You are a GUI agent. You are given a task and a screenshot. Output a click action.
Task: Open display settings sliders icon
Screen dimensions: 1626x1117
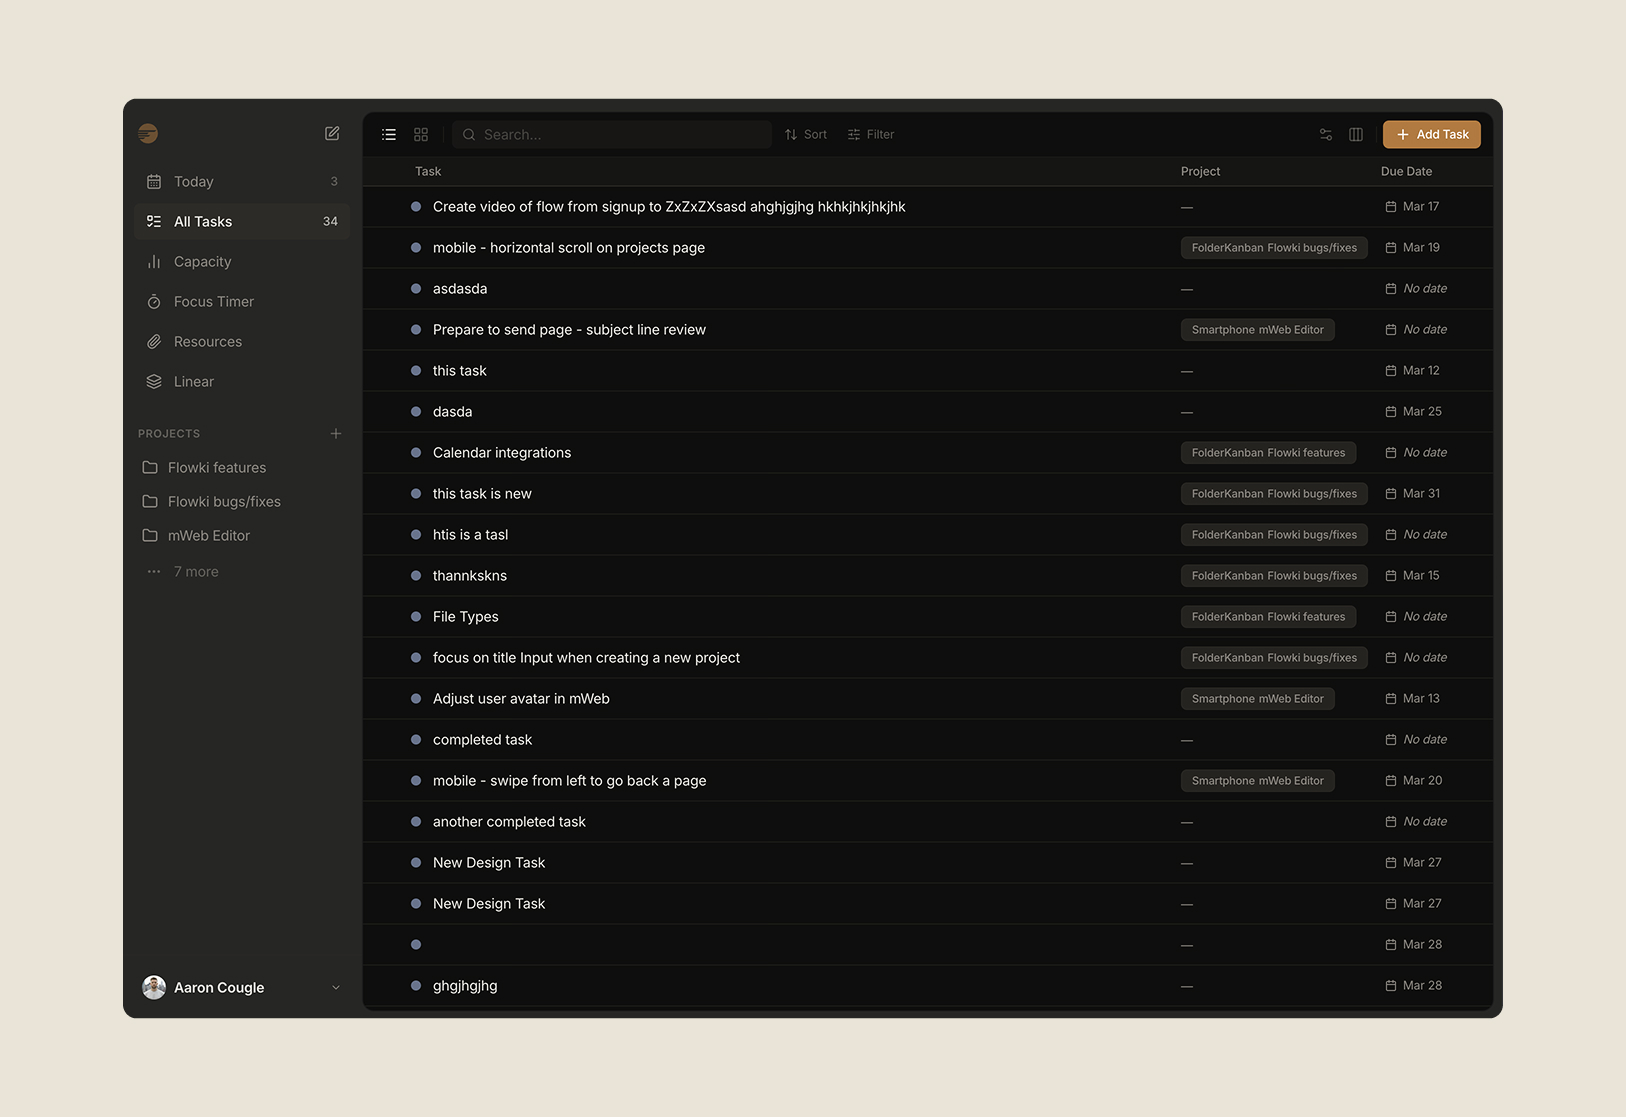[1326, 135]
